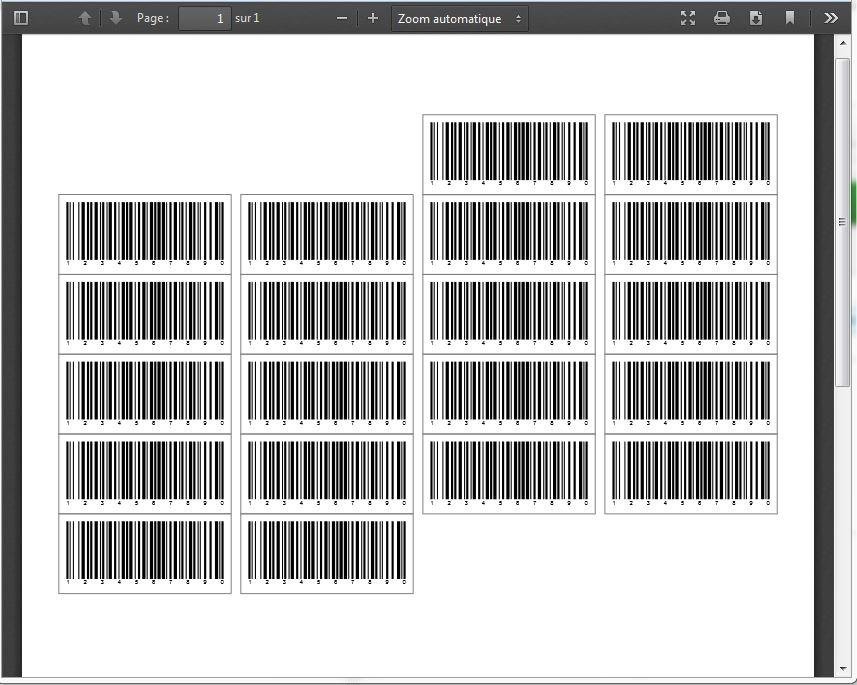Zoom out using the minus icon
This screenshot has height=685, width=857.
[x=341, y=17]
